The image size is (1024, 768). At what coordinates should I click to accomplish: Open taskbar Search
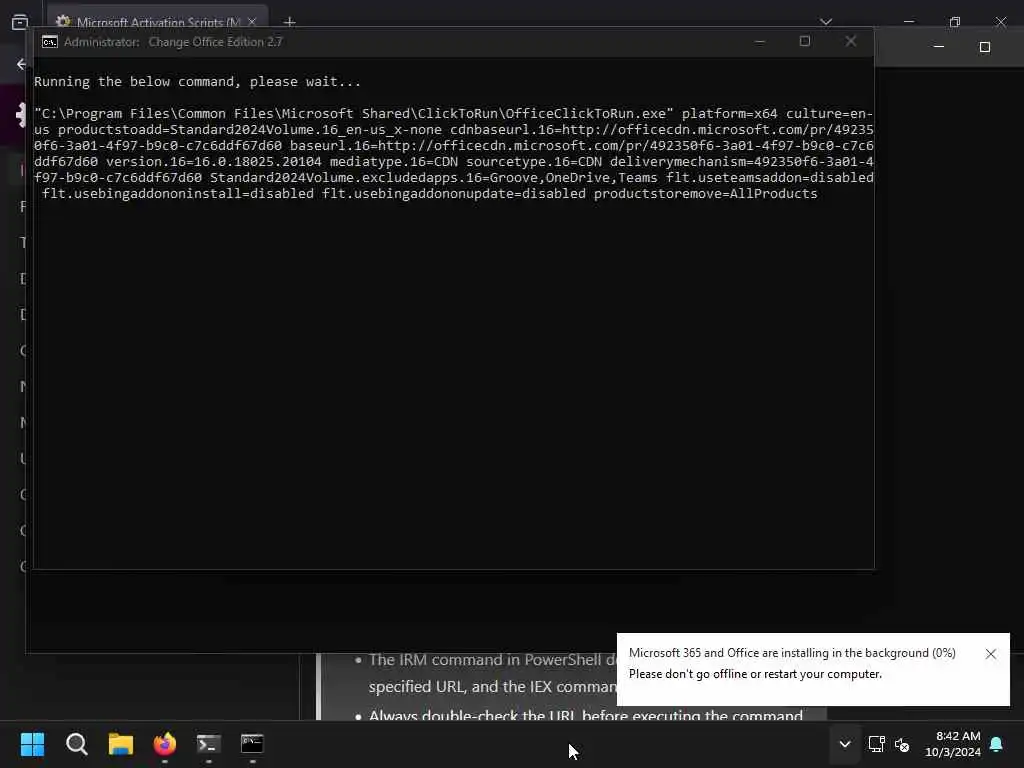point(76,744)
